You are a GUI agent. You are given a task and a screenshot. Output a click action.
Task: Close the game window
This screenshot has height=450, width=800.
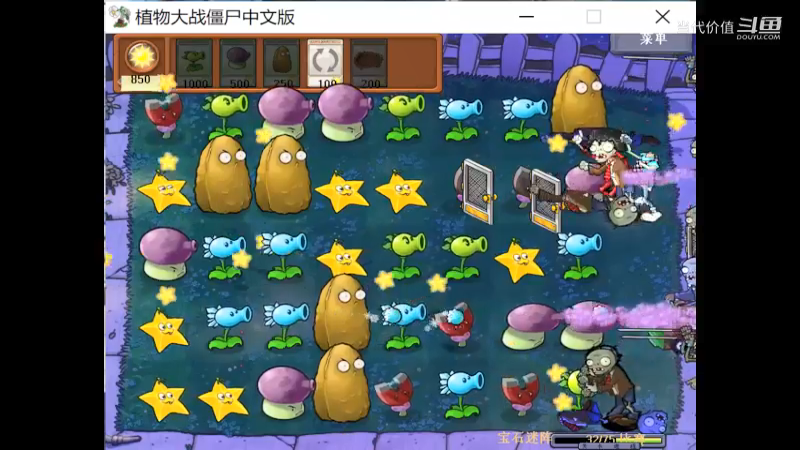pyautogui.click(x=662, y=17)
